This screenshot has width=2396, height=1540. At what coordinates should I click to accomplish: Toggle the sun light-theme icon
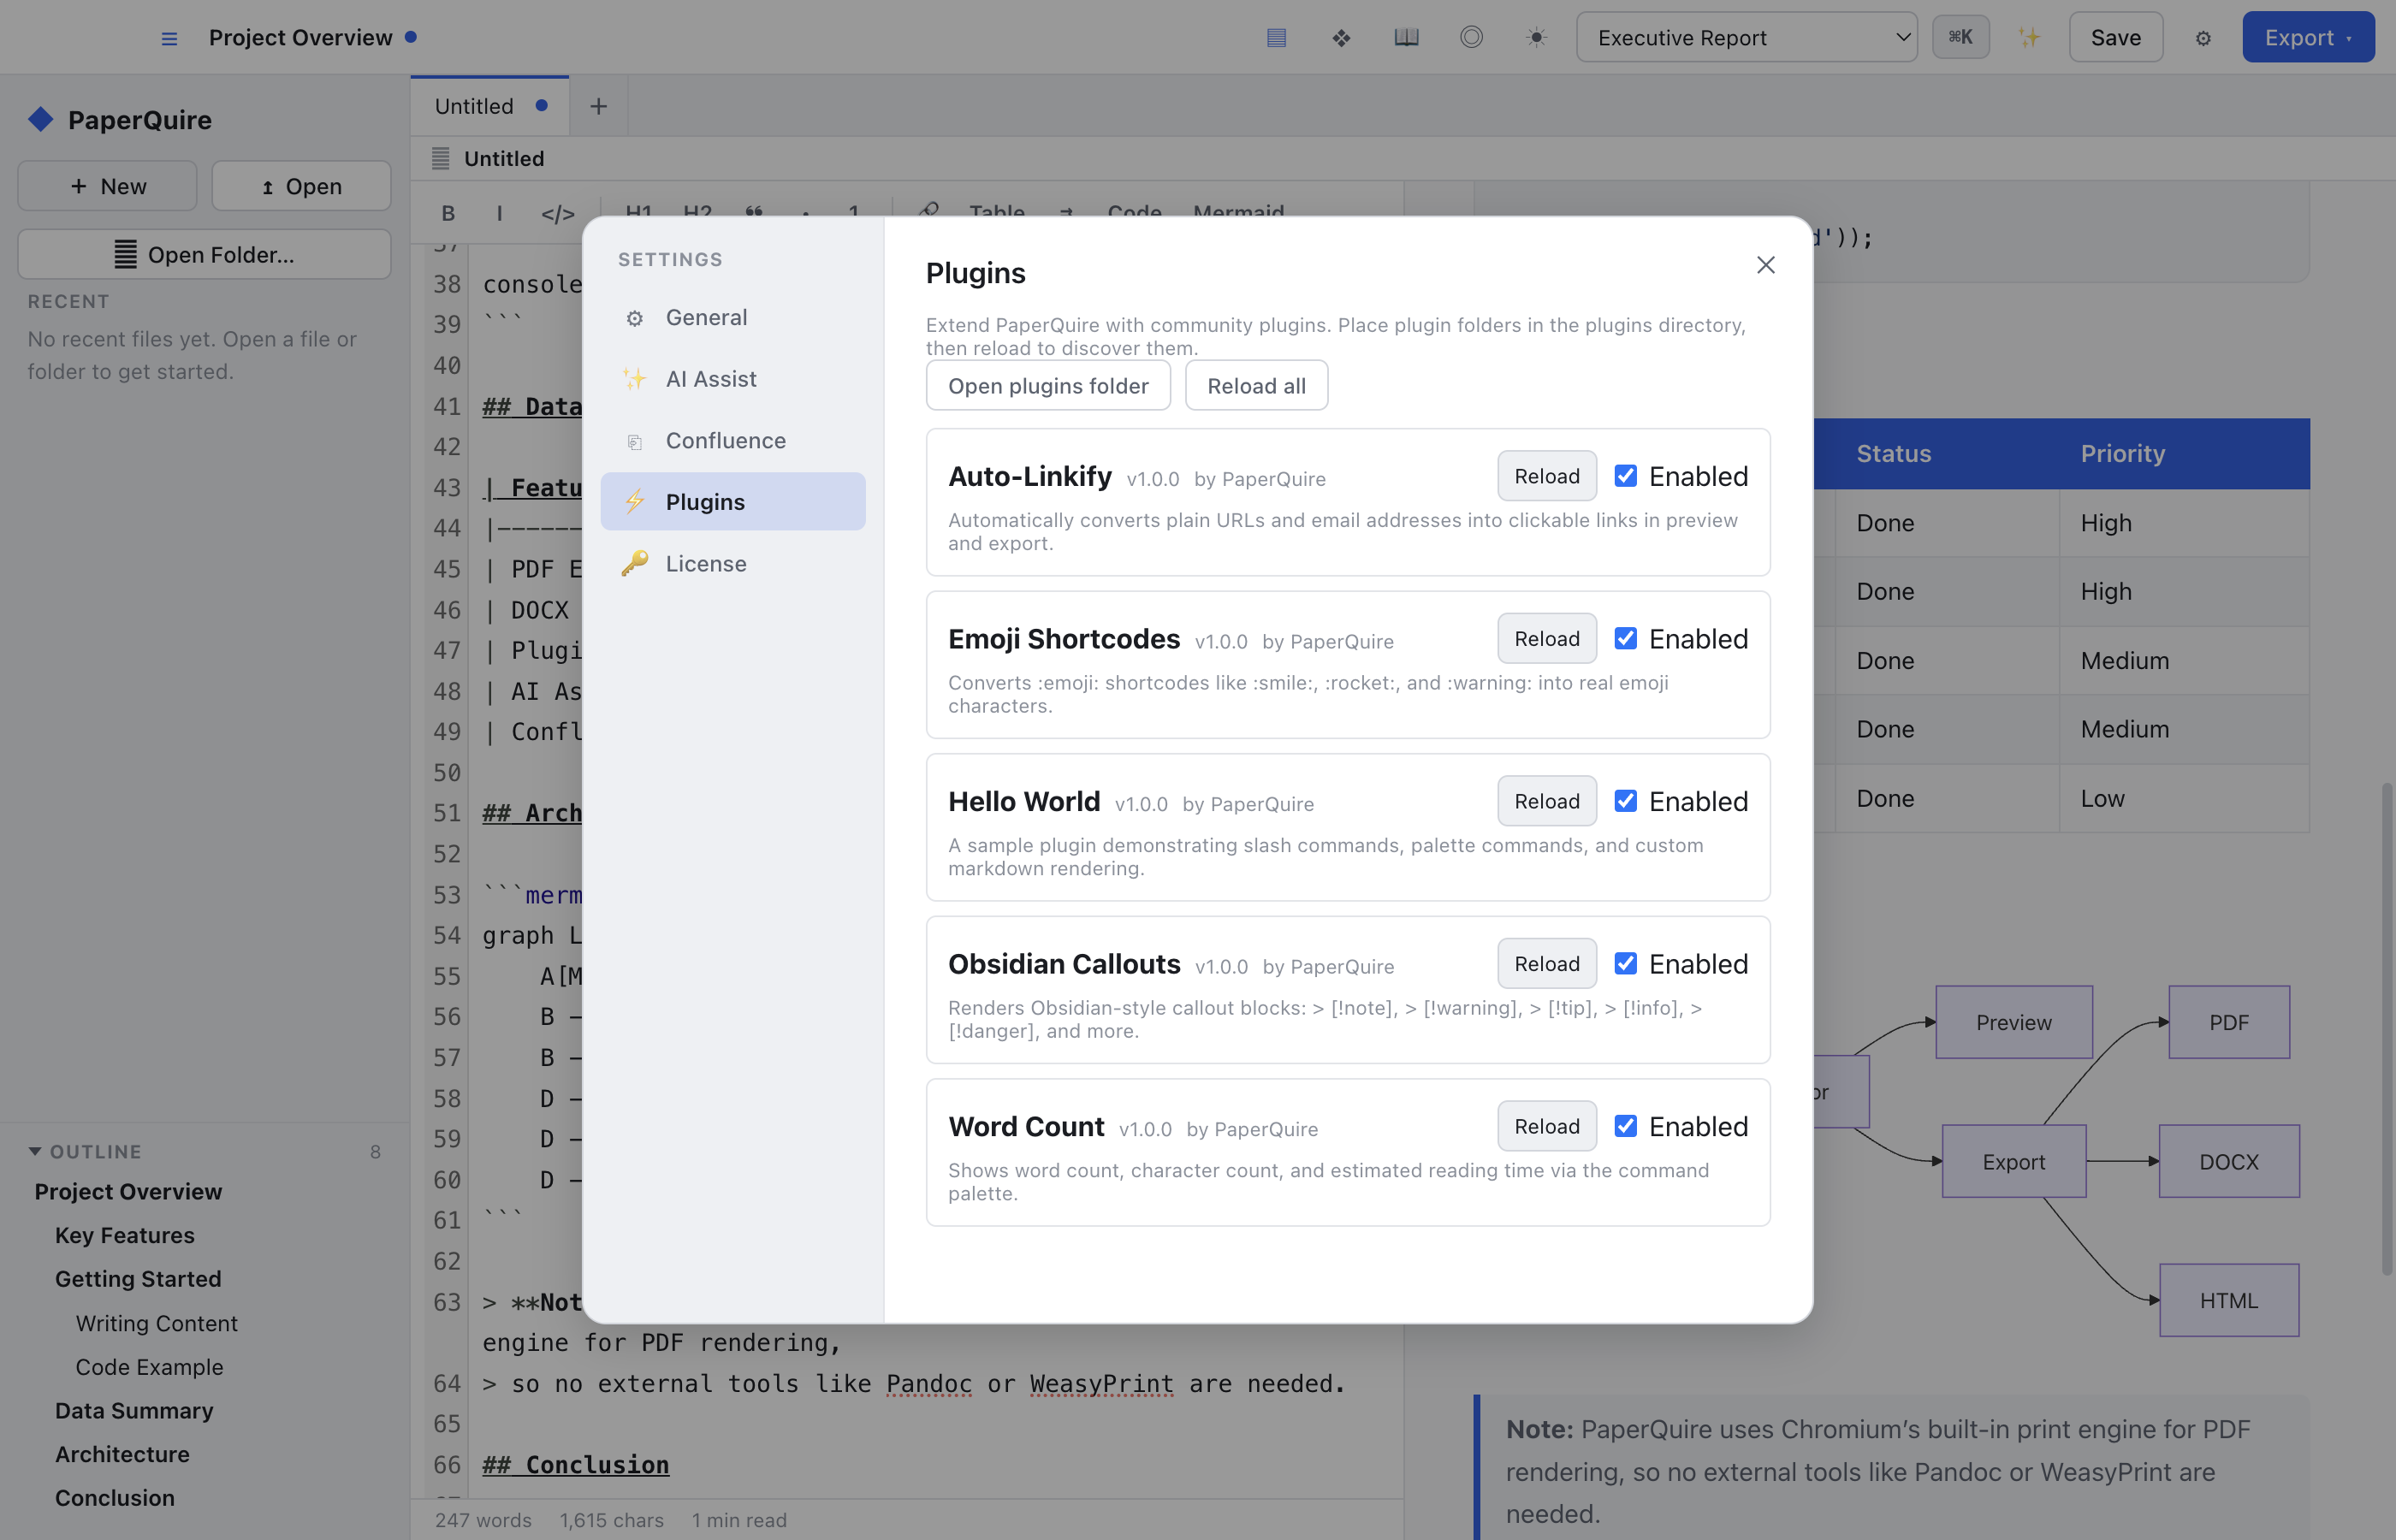[1536, 38]
